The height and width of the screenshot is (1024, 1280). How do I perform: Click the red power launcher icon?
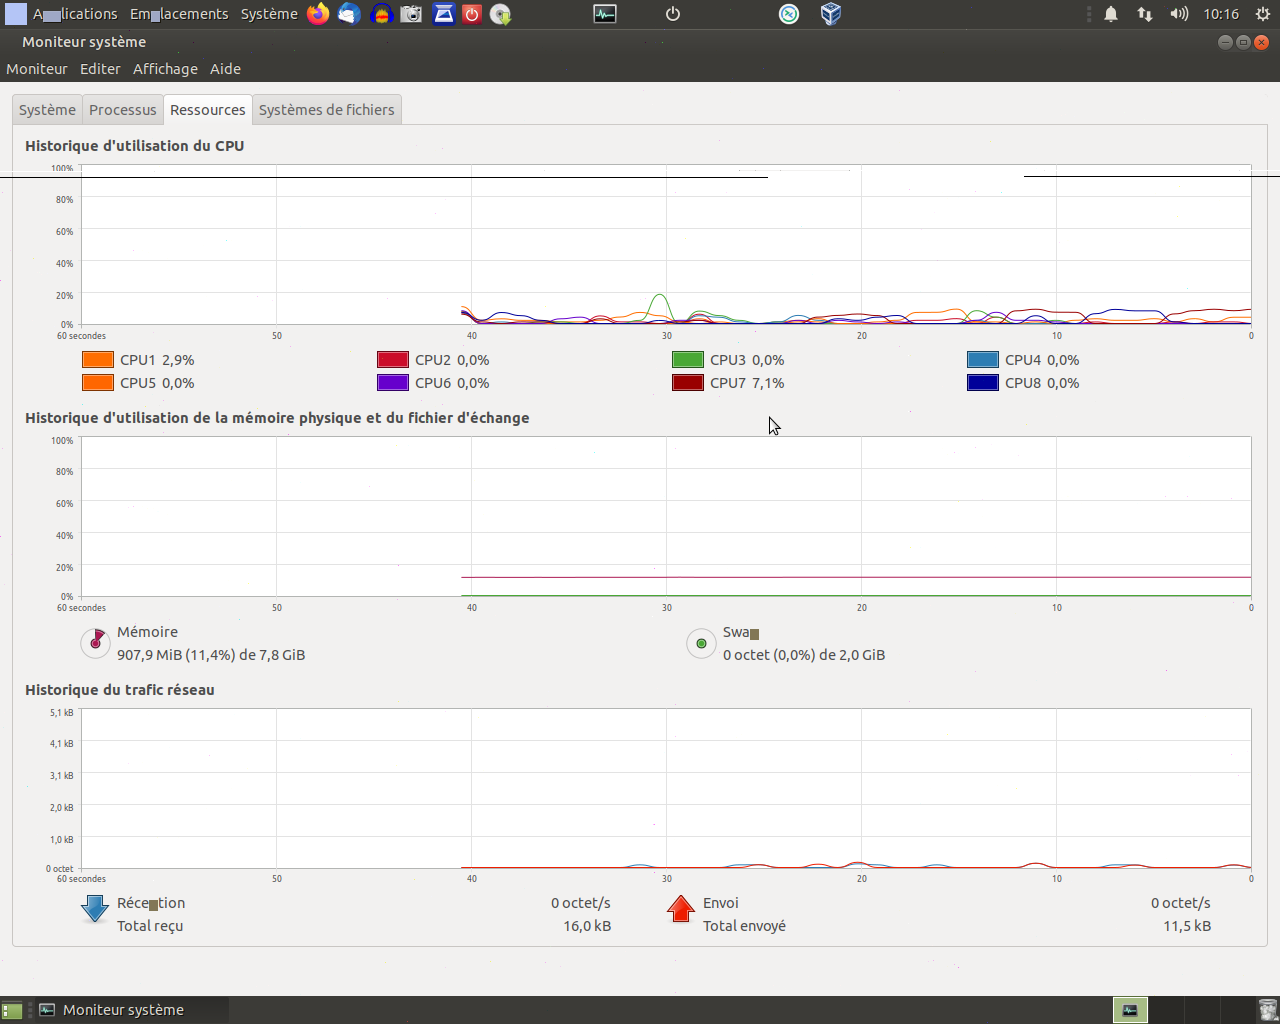(x=472, y=14)
